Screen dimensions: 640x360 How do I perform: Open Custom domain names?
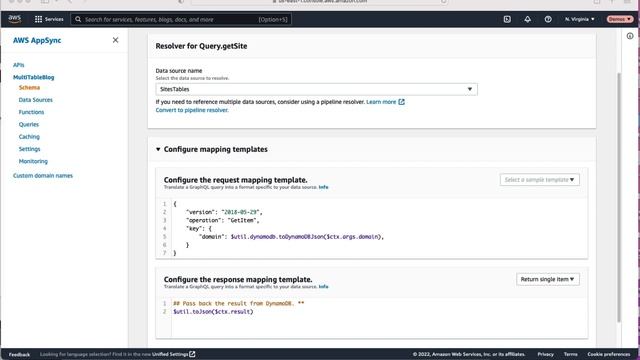43,176
